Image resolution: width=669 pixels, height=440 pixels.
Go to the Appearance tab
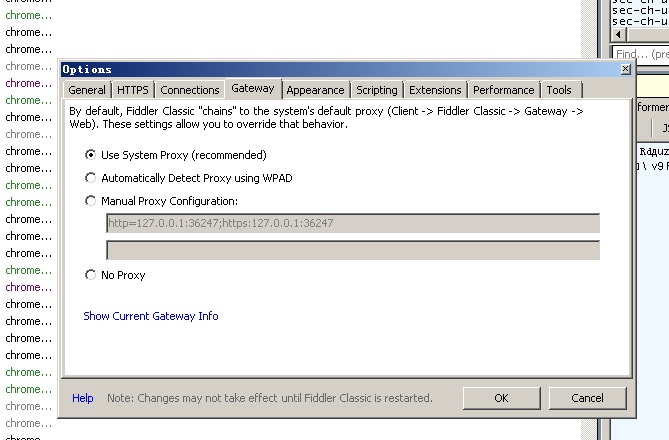coord(315,90)
